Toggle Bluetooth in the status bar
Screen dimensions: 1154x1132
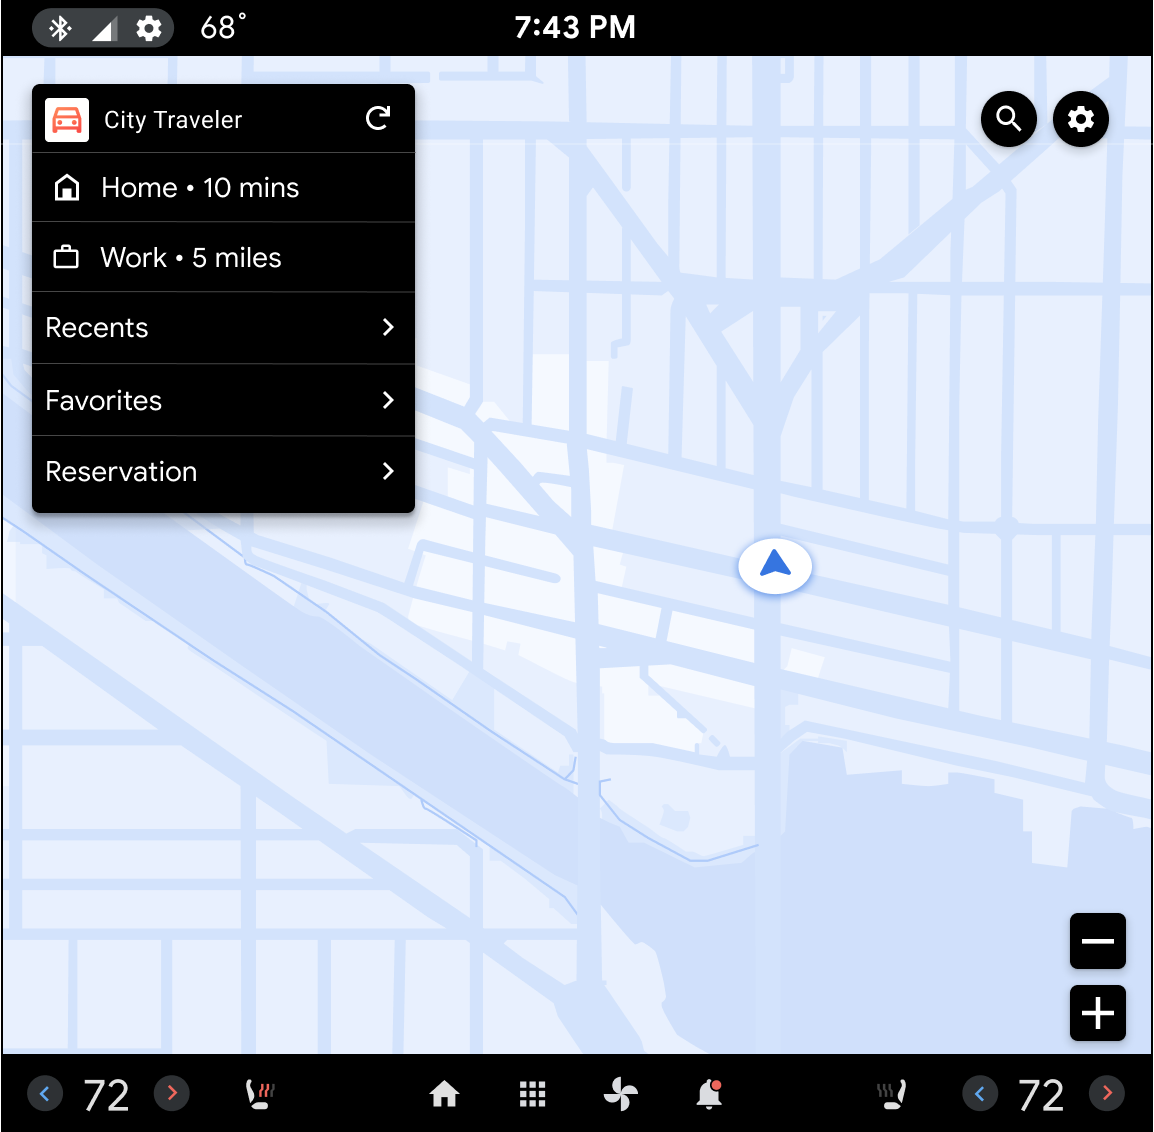click(x=61, y=27)
